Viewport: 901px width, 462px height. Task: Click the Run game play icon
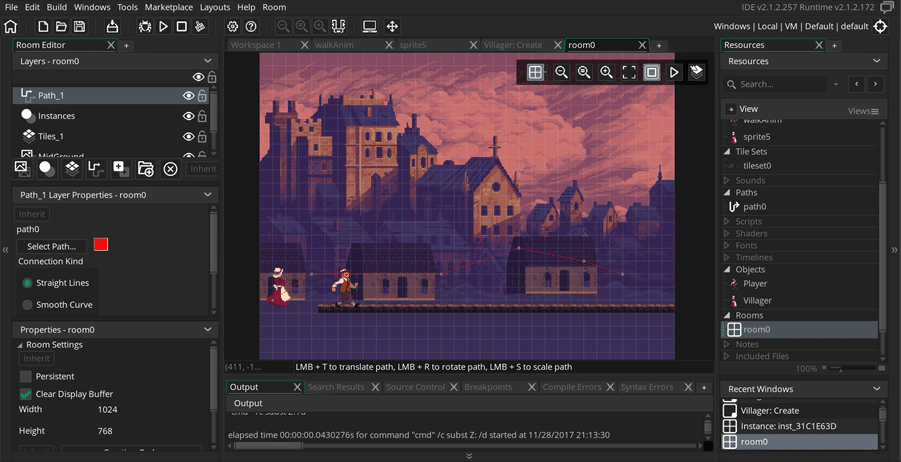tap(163, 26)
